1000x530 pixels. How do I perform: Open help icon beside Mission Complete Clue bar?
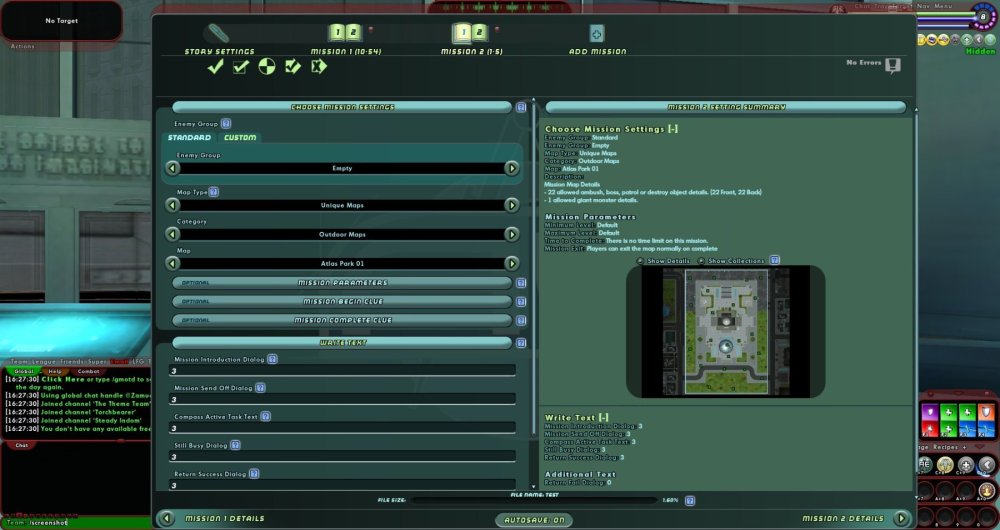521,320
